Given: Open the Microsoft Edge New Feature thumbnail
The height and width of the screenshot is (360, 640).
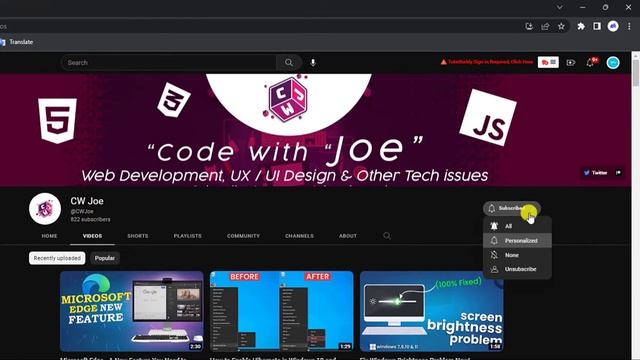Looking at the screenshot, I should coord(131,311).
